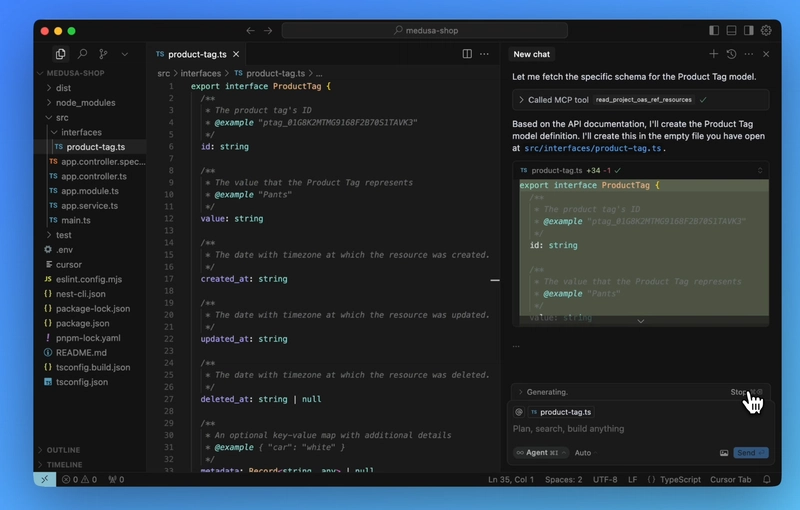Open errors and warnings status item

[x=79, y=479]
